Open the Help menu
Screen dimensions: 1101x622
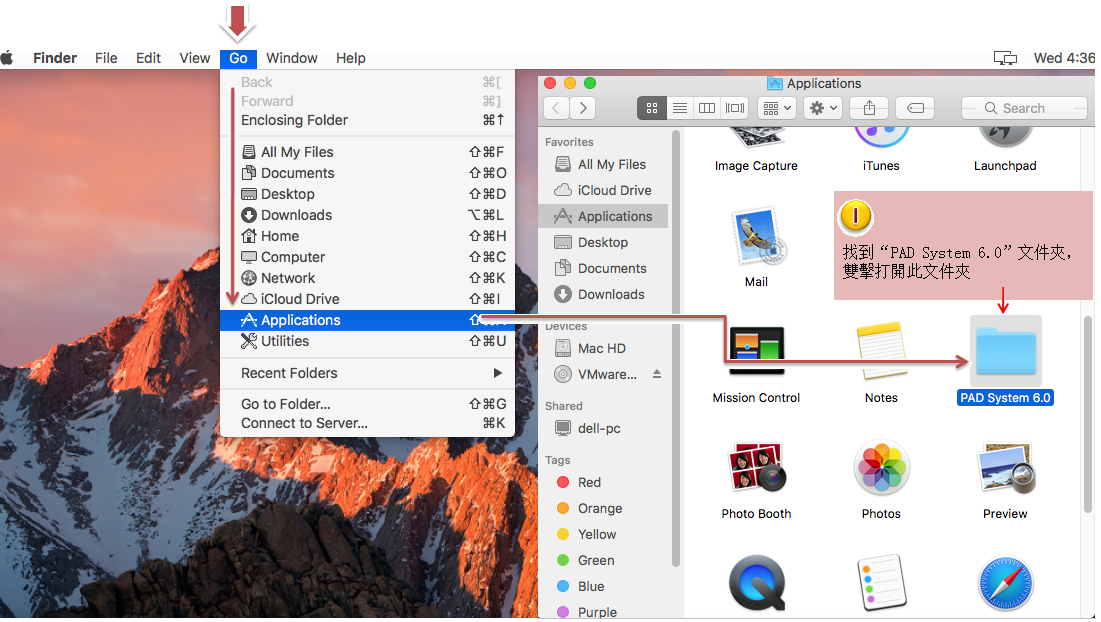[350, 58]
